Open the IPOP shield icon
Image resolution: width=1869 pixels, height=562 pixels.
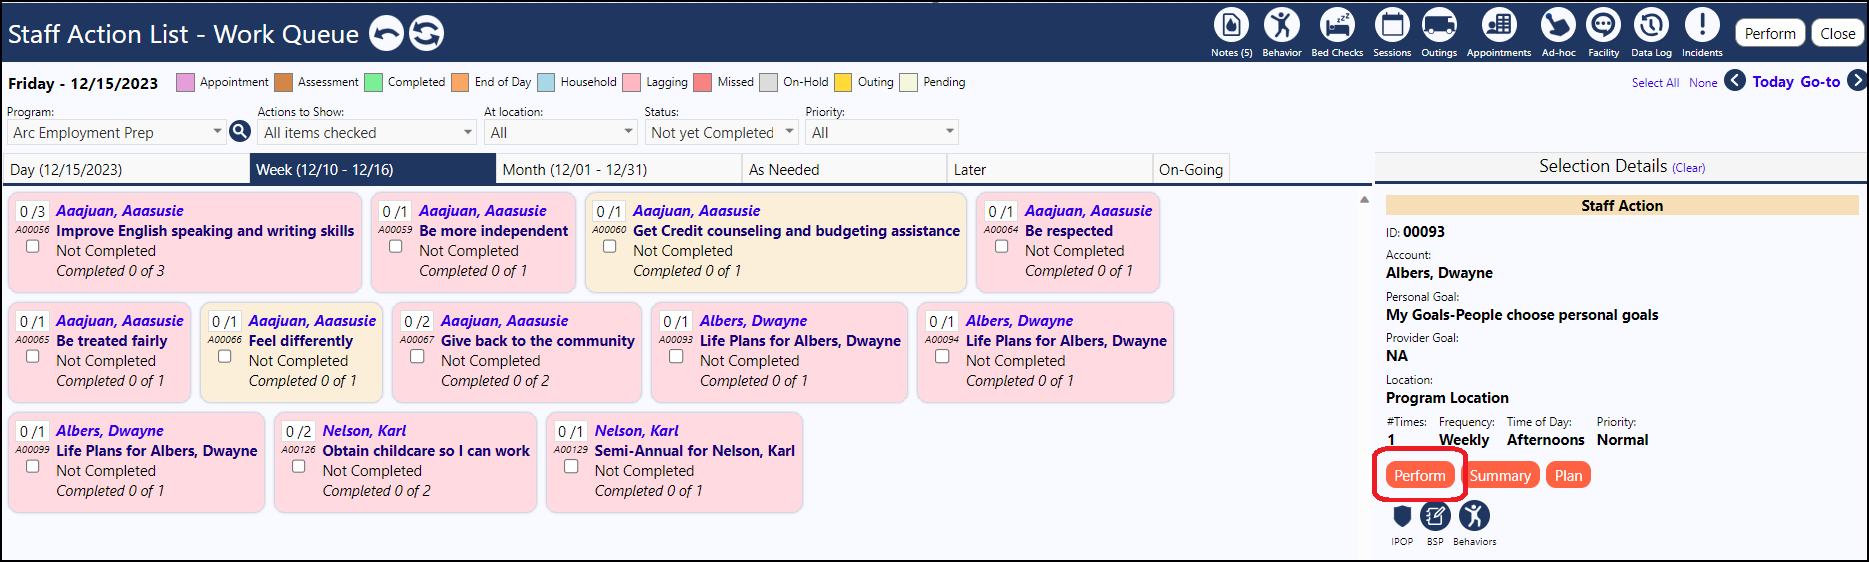click(x=1402, y=516)
